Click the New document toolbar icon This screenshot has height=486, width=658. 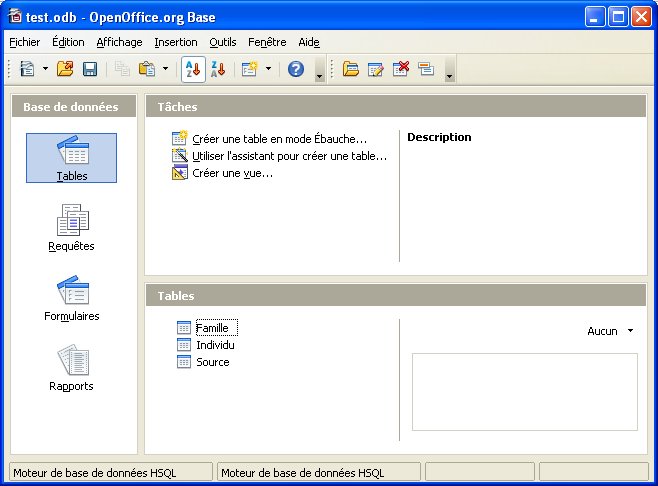(x=27, y=69)
